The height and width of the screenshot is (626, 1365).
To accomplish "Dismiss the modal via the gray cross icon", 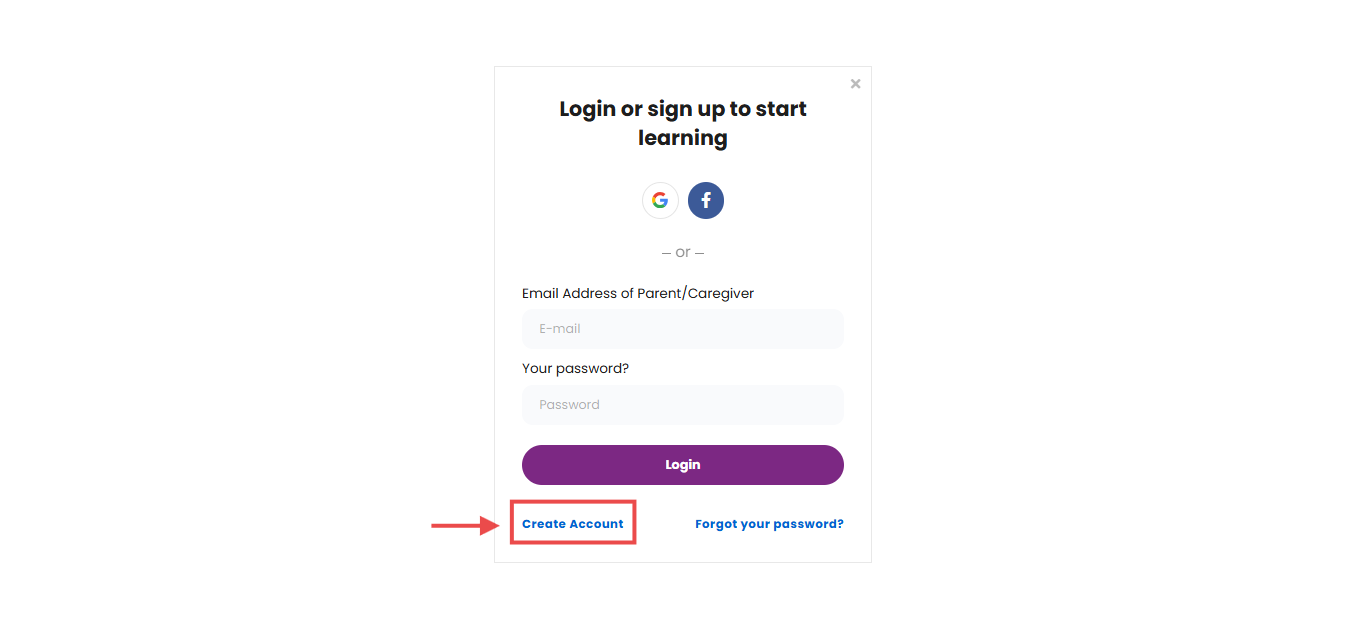I will coord(856,84).
